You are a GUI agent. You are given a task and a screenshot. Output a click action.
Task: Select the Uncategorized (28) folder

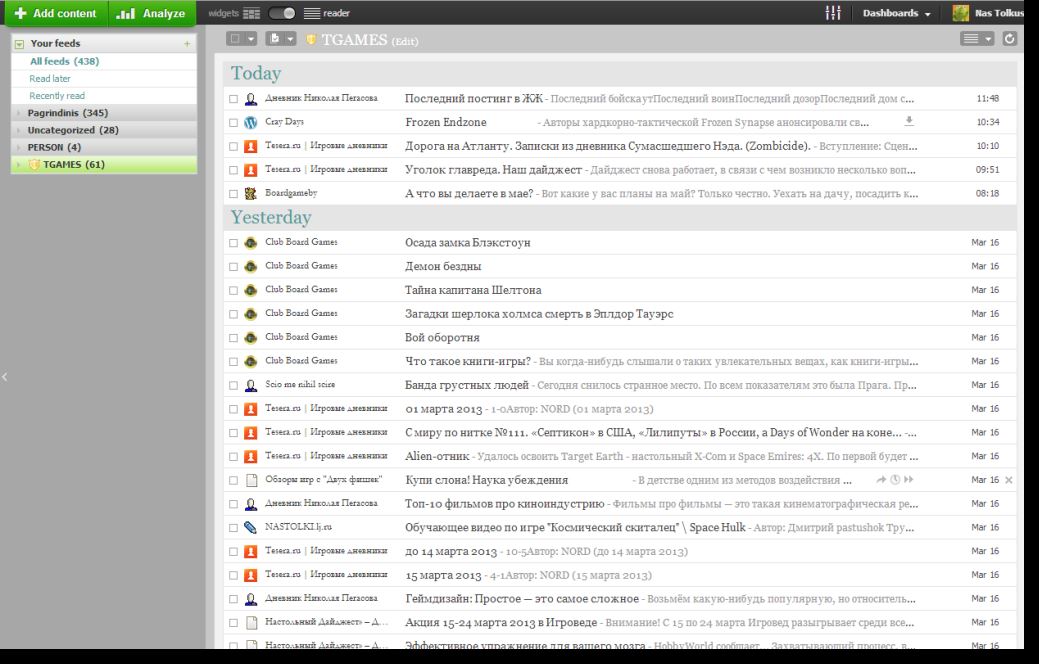pos(73,131)
